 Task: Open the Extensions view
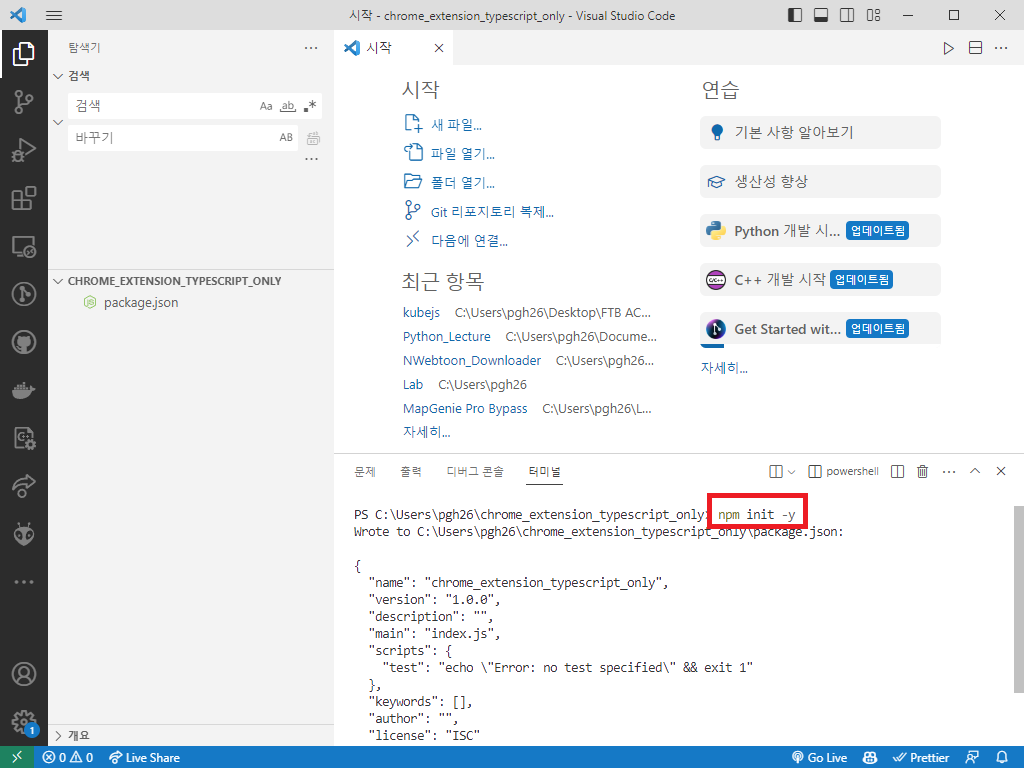[24, 199]
